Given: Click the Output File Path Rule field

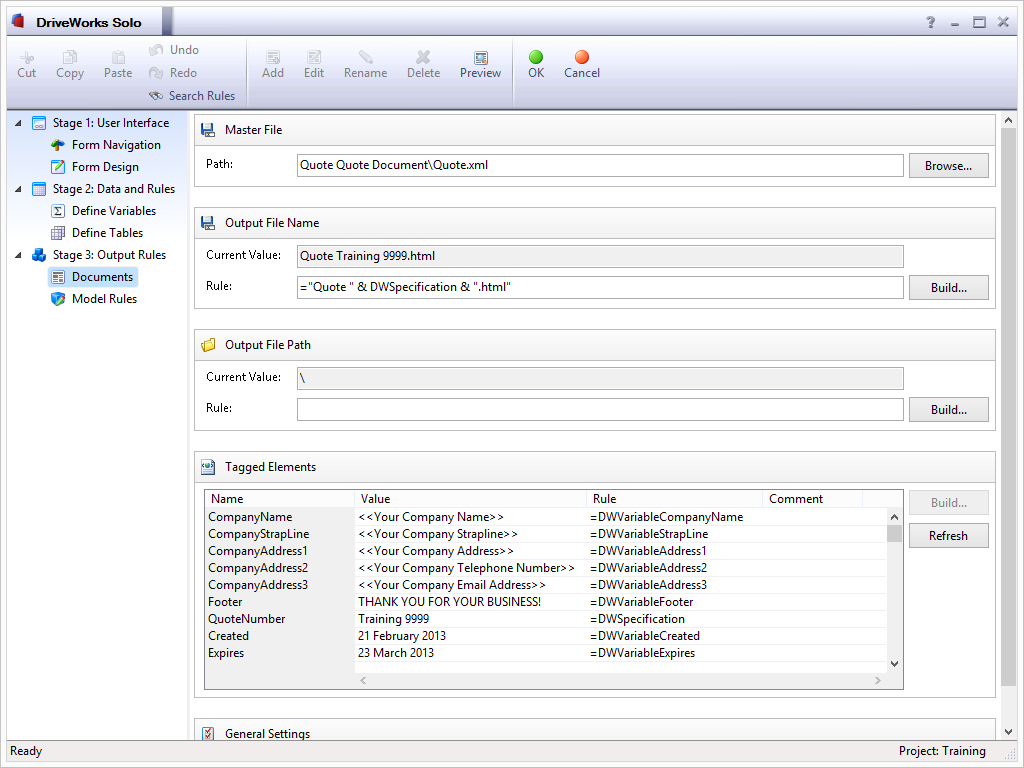Looking at the screenshot, I should (600, 409).
